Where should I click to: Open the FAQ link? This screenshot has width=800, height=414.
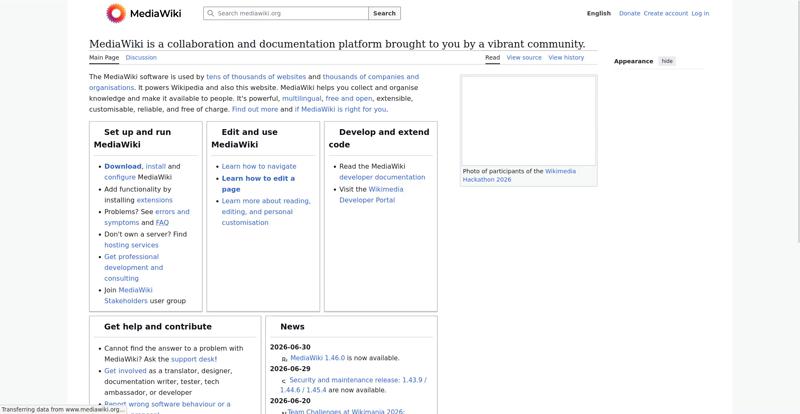coord(162,223)
